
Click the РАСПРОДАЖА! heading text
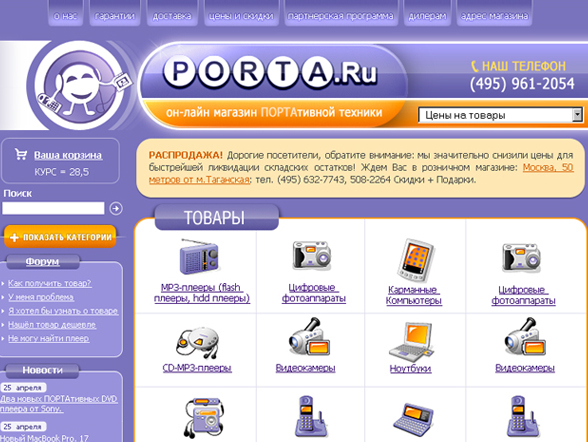pos(186,155)
